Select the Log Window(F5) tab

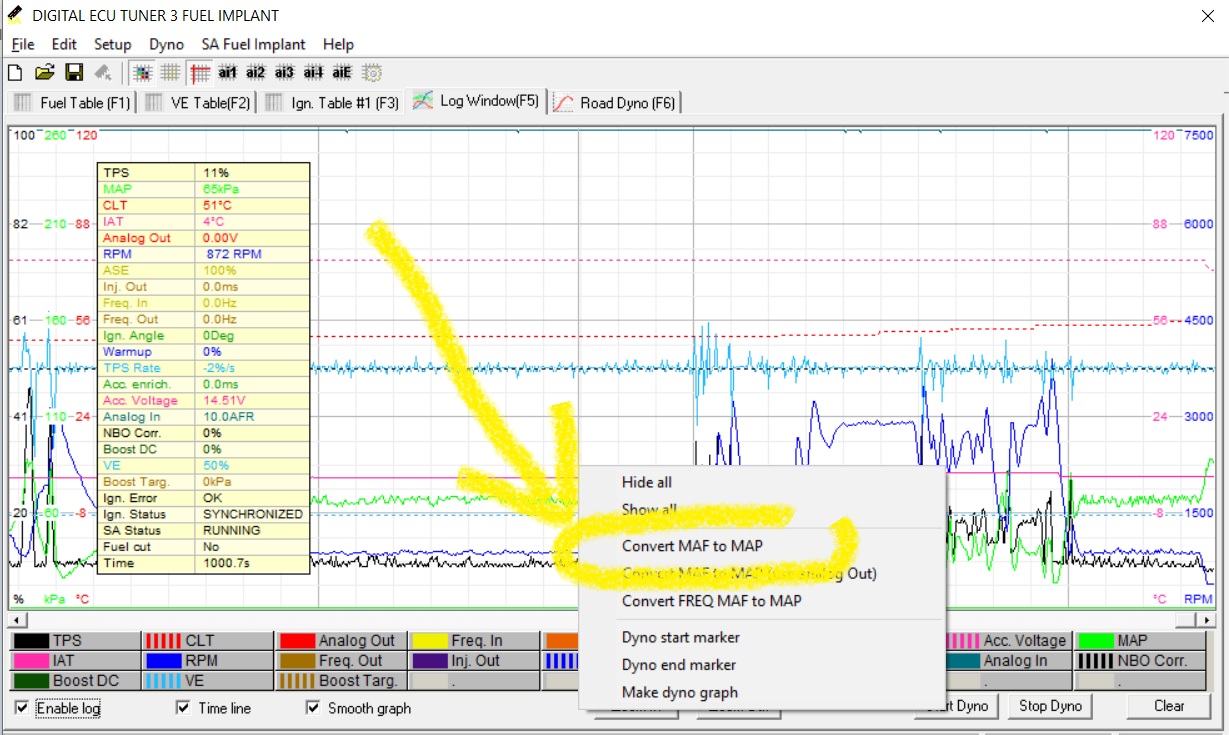pyautogui.click(x=476, y=101)
